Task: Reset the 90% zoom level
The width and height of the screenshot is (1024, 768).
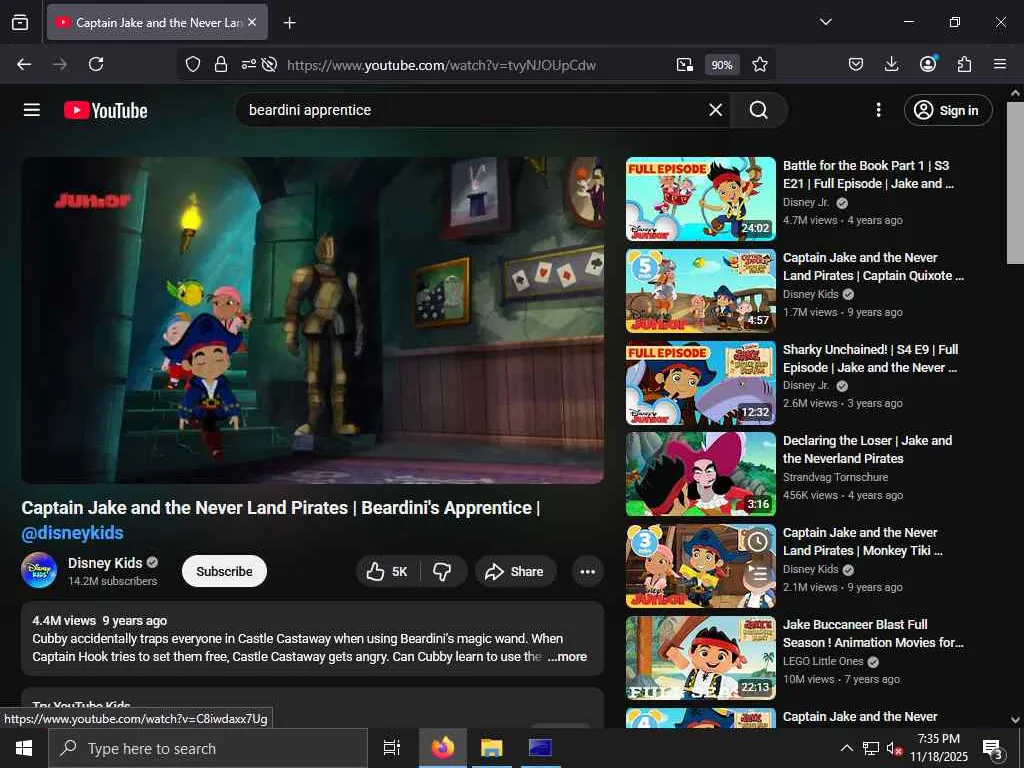Action: tap(722, 65)
